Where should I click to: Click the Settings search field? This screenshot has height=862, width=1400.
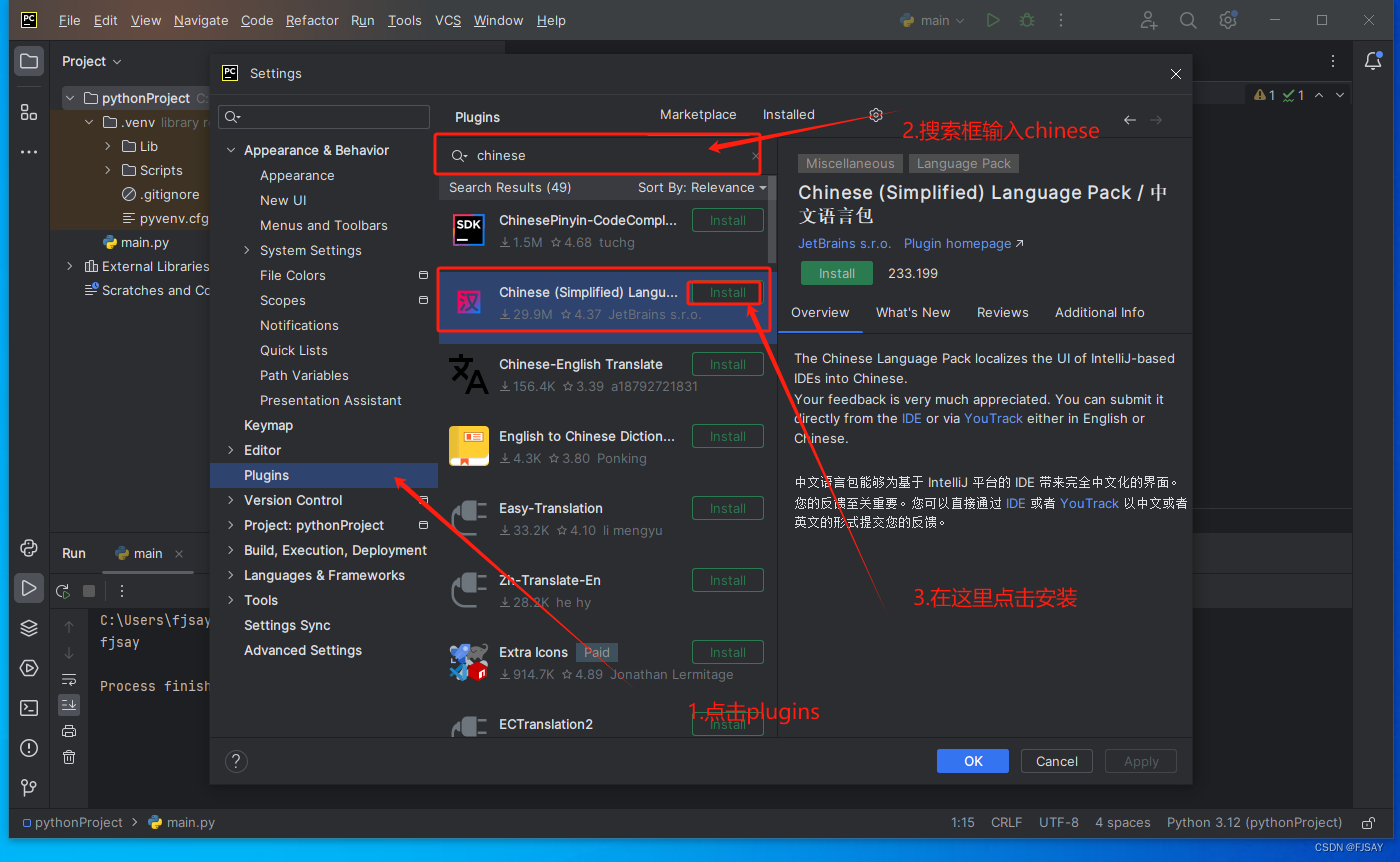[324, 117]
